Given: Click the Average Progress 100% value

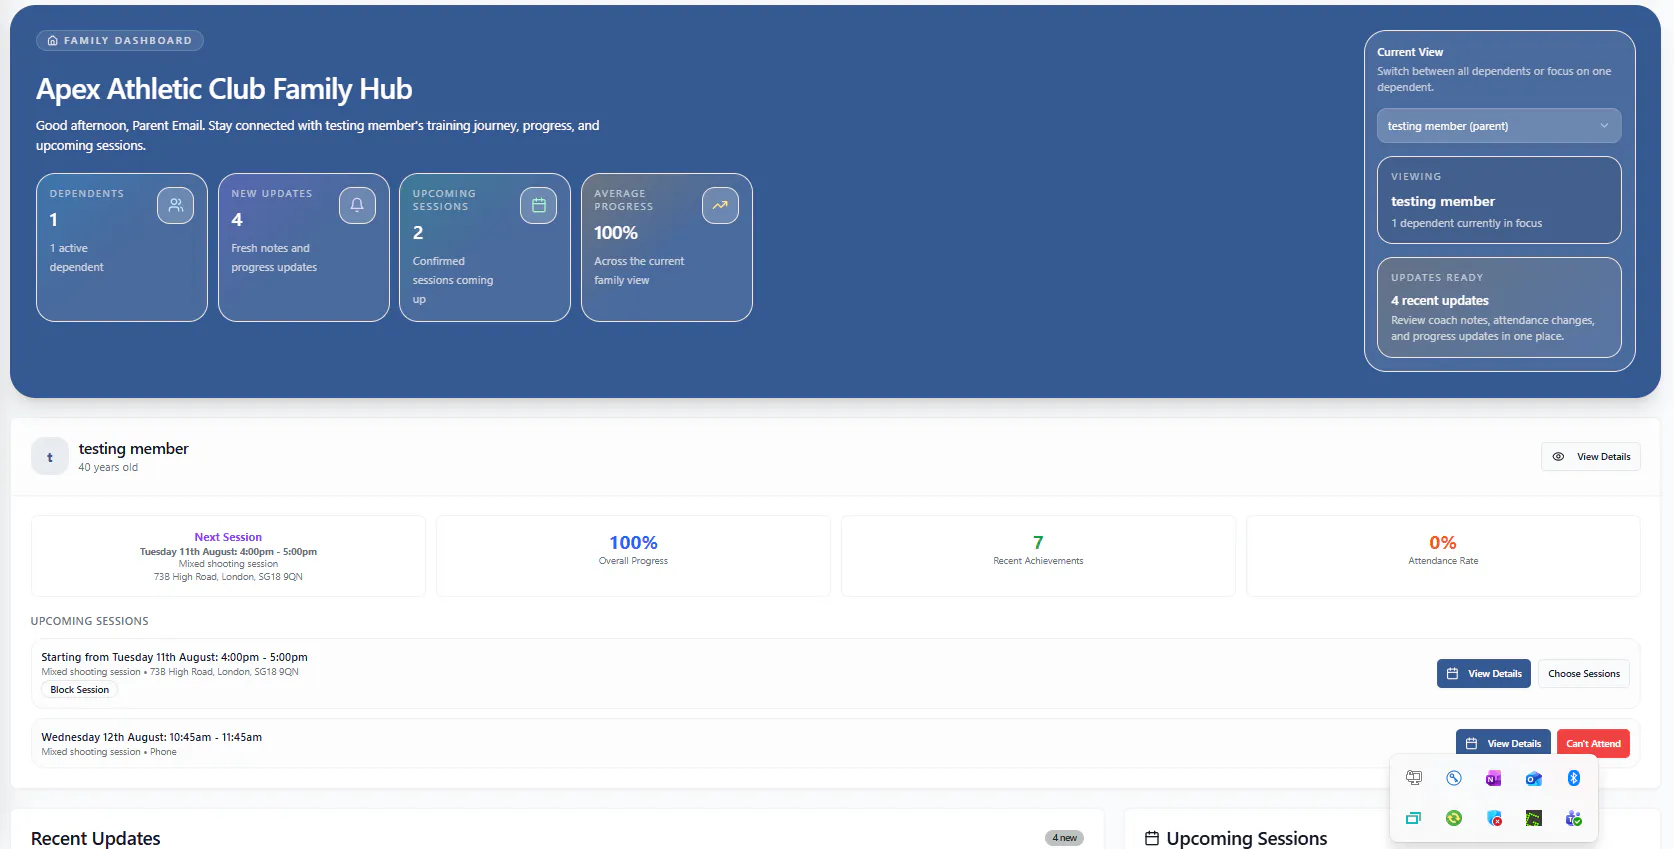Looking at the screenshot, I should pos(616,233).
